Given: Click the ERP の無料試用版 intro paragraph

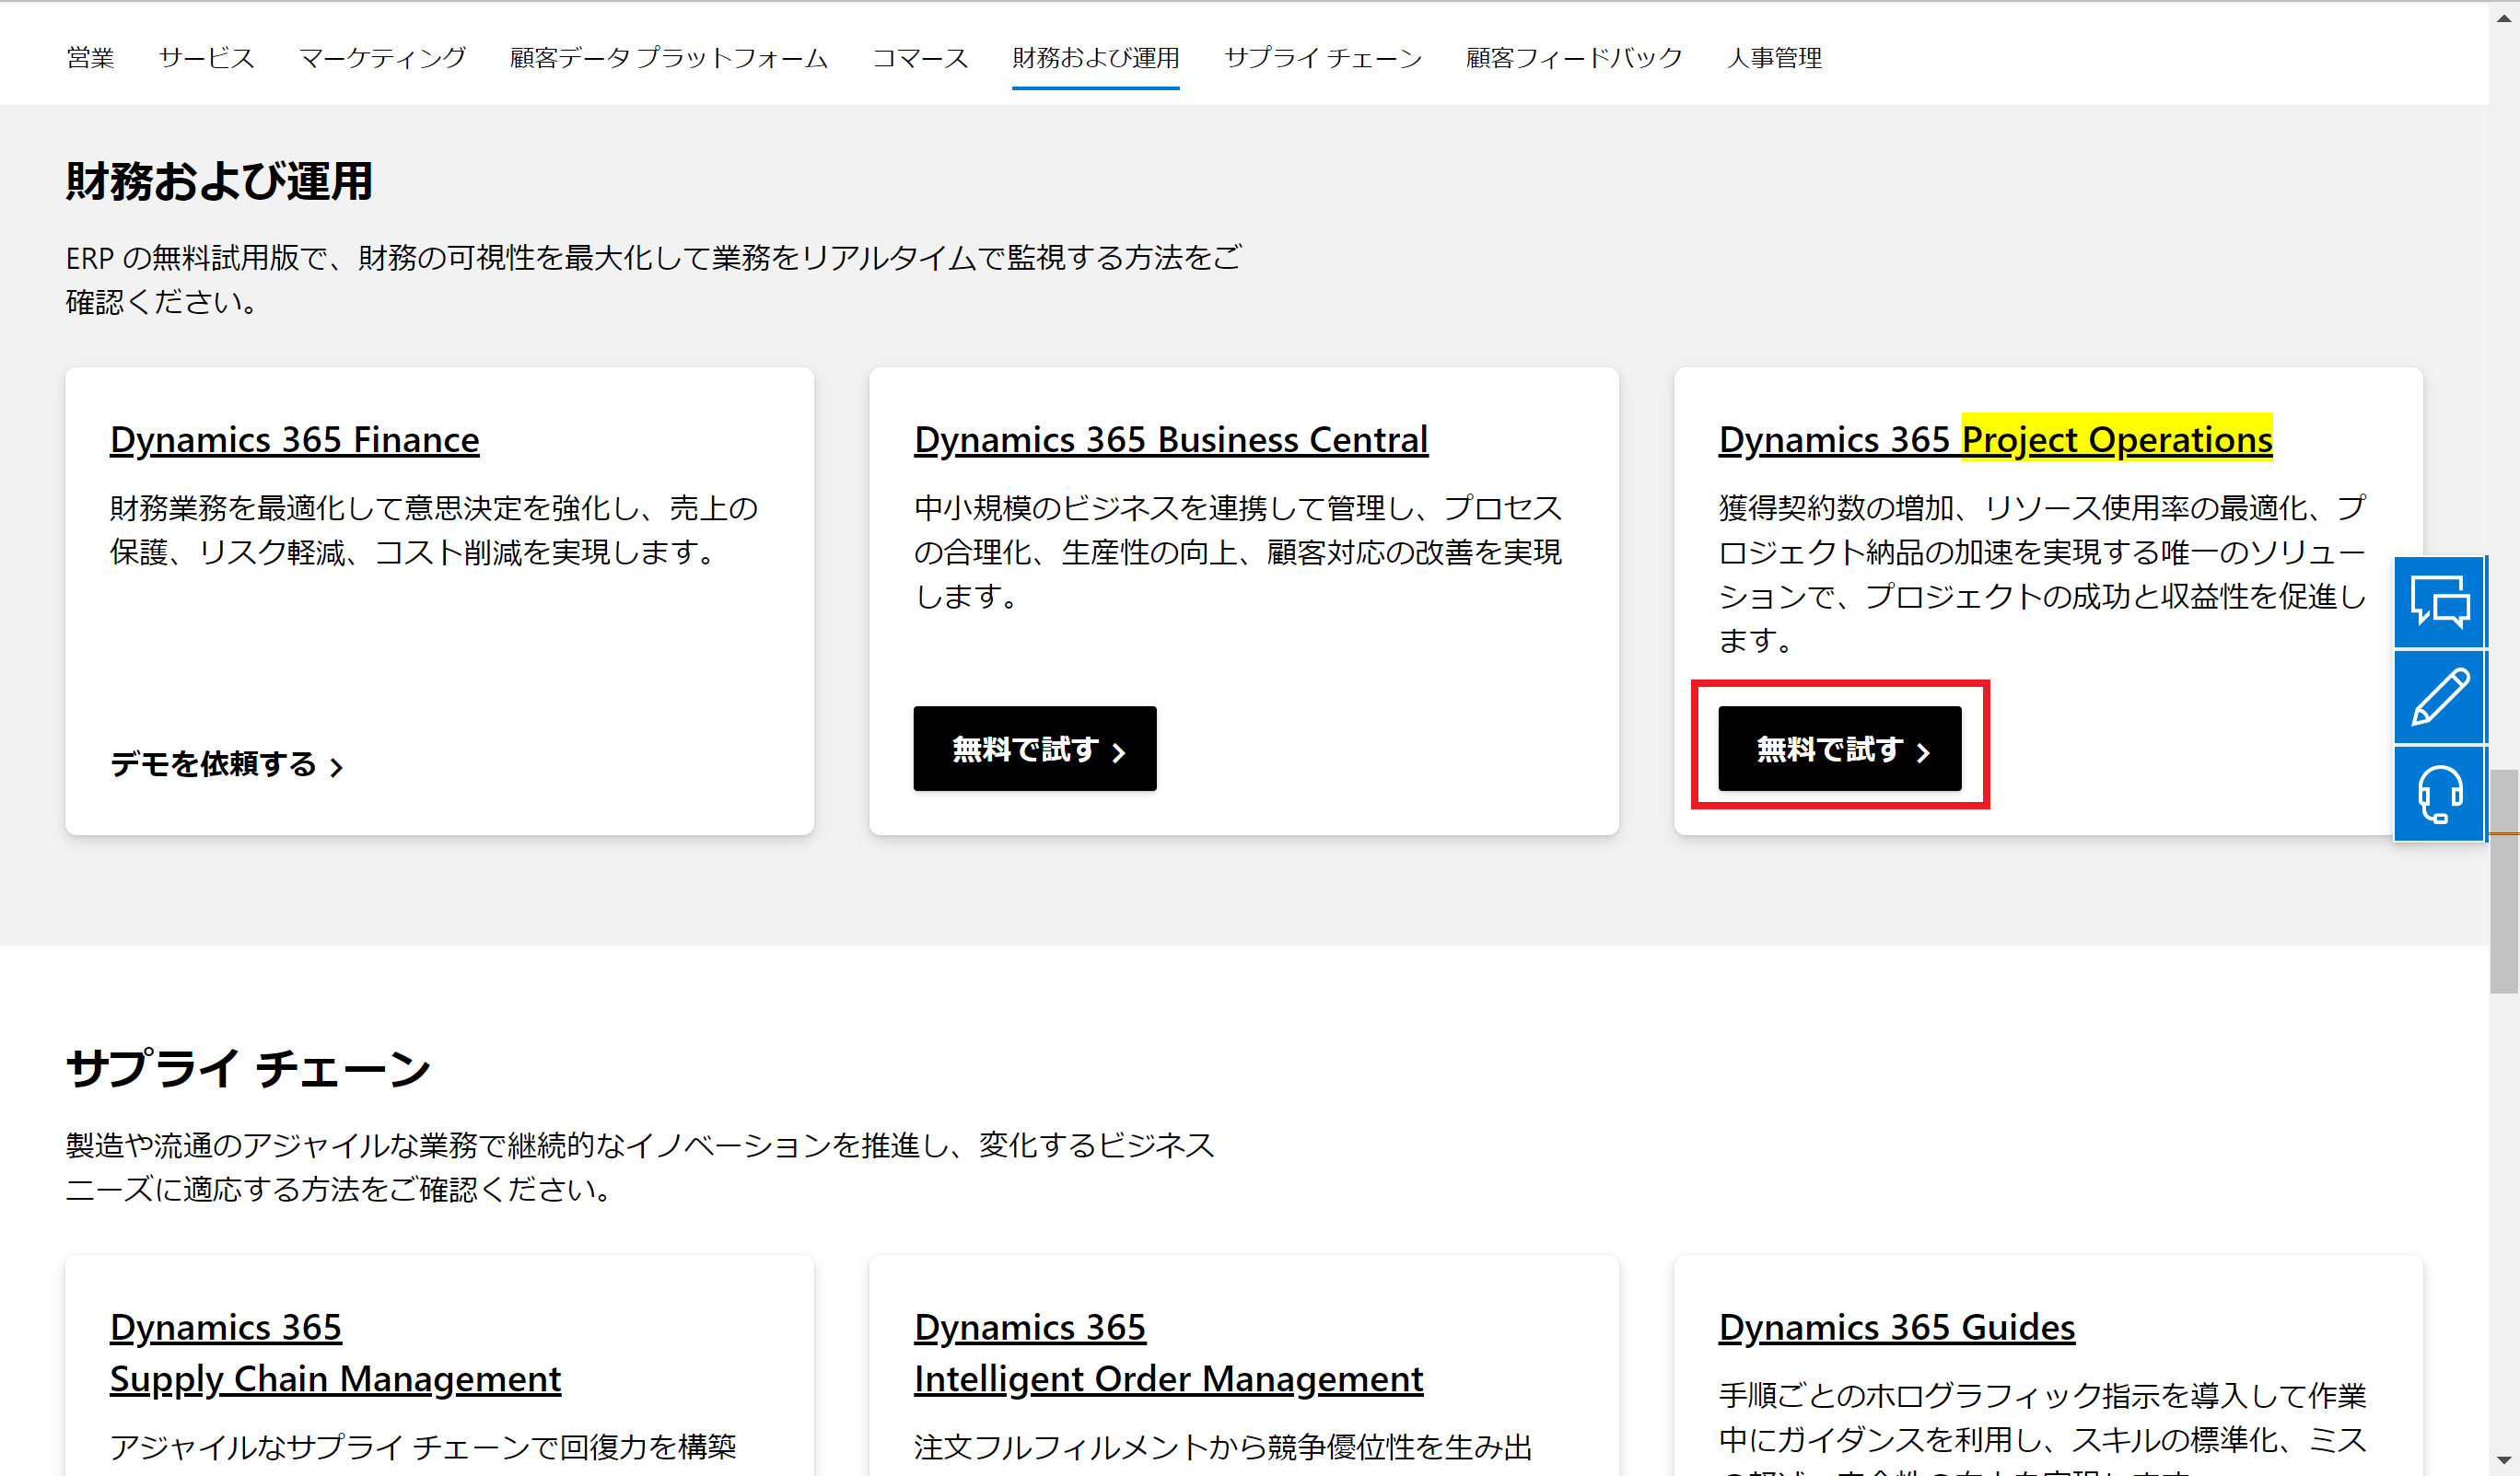Looking at the screenshot, I should [654, 280].
